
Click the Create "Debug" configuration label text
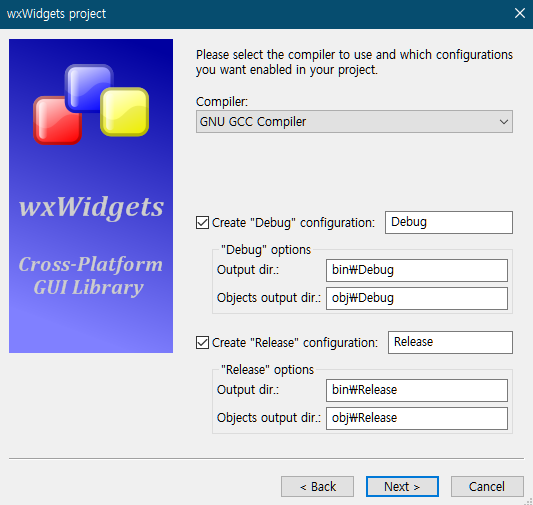(x=293, y=223)
